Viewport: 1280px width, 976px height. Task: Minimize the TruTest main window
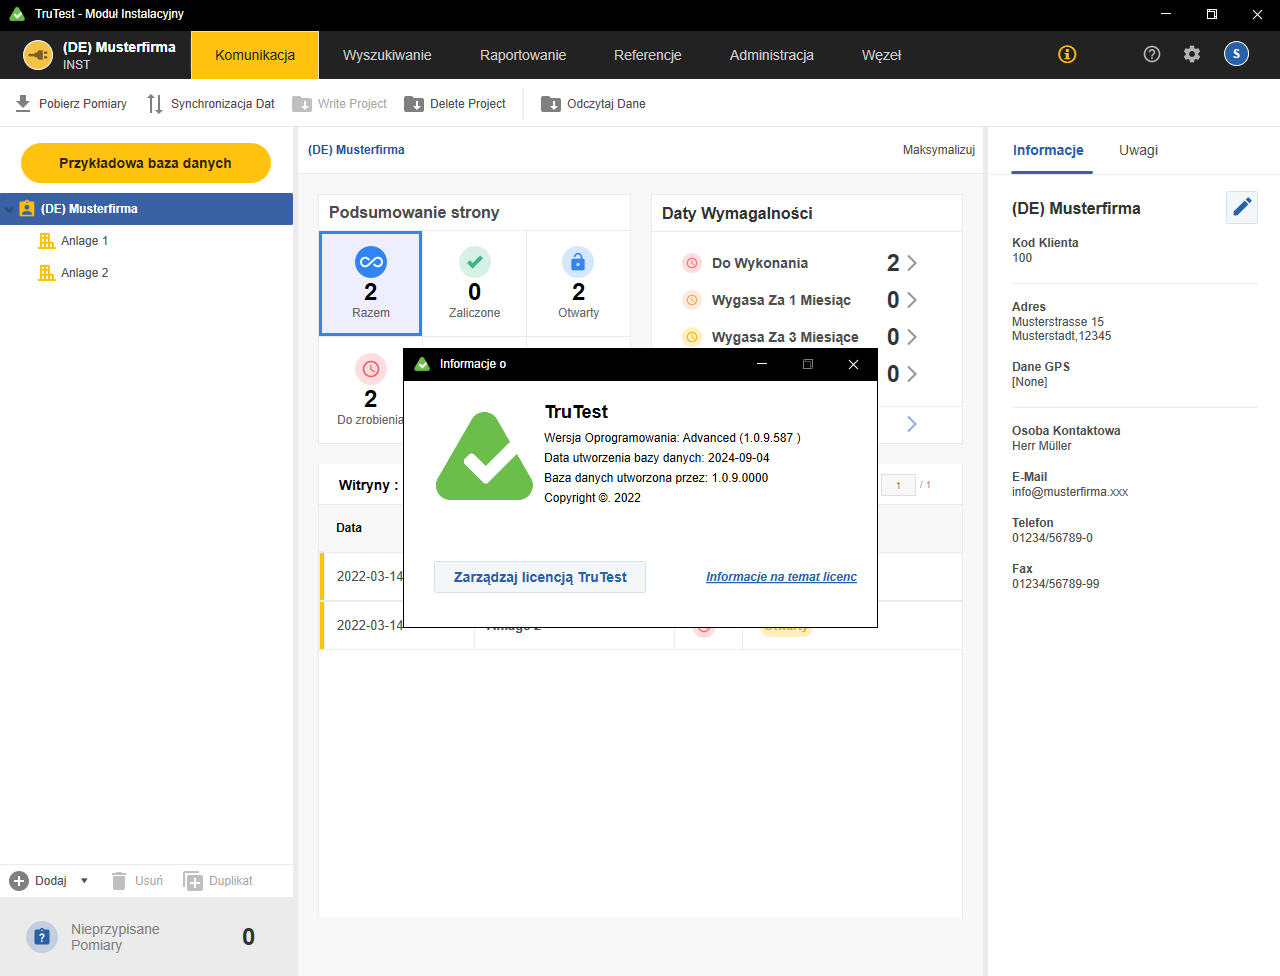[x=1166, y=14]
